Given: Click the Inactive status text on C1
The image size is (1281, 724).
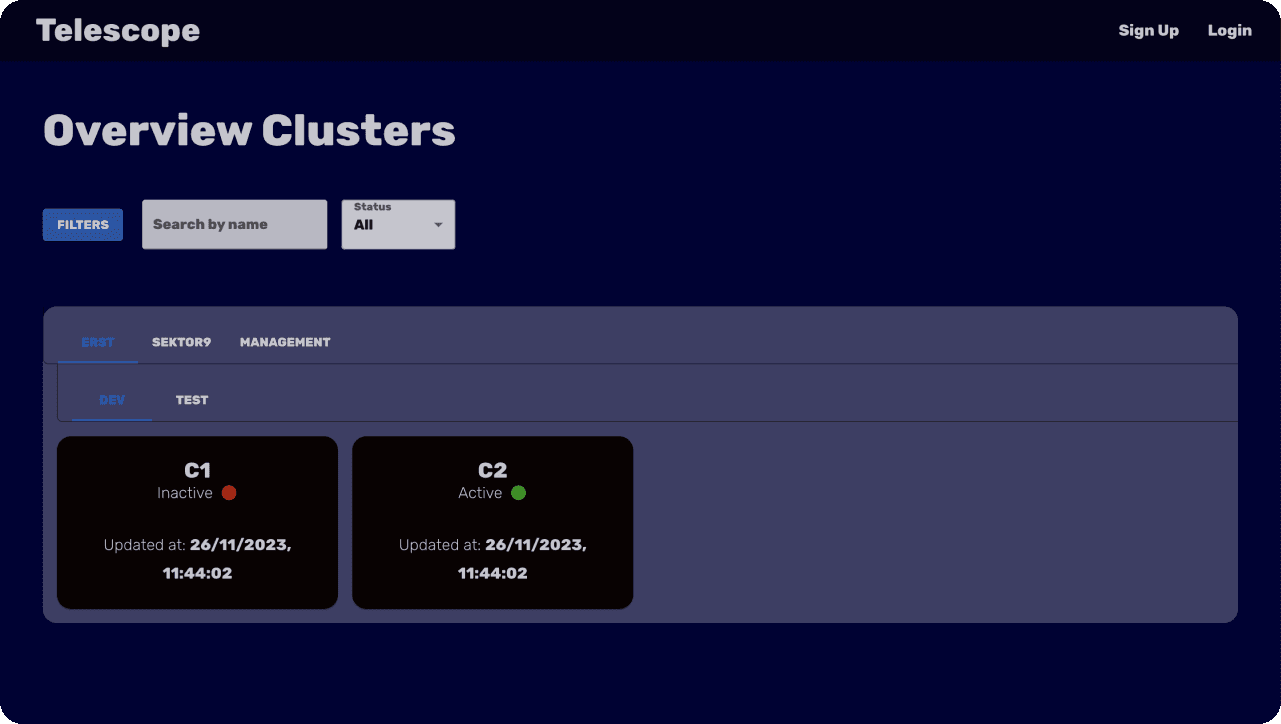Looking at the screenshot, I should (185, 493).
